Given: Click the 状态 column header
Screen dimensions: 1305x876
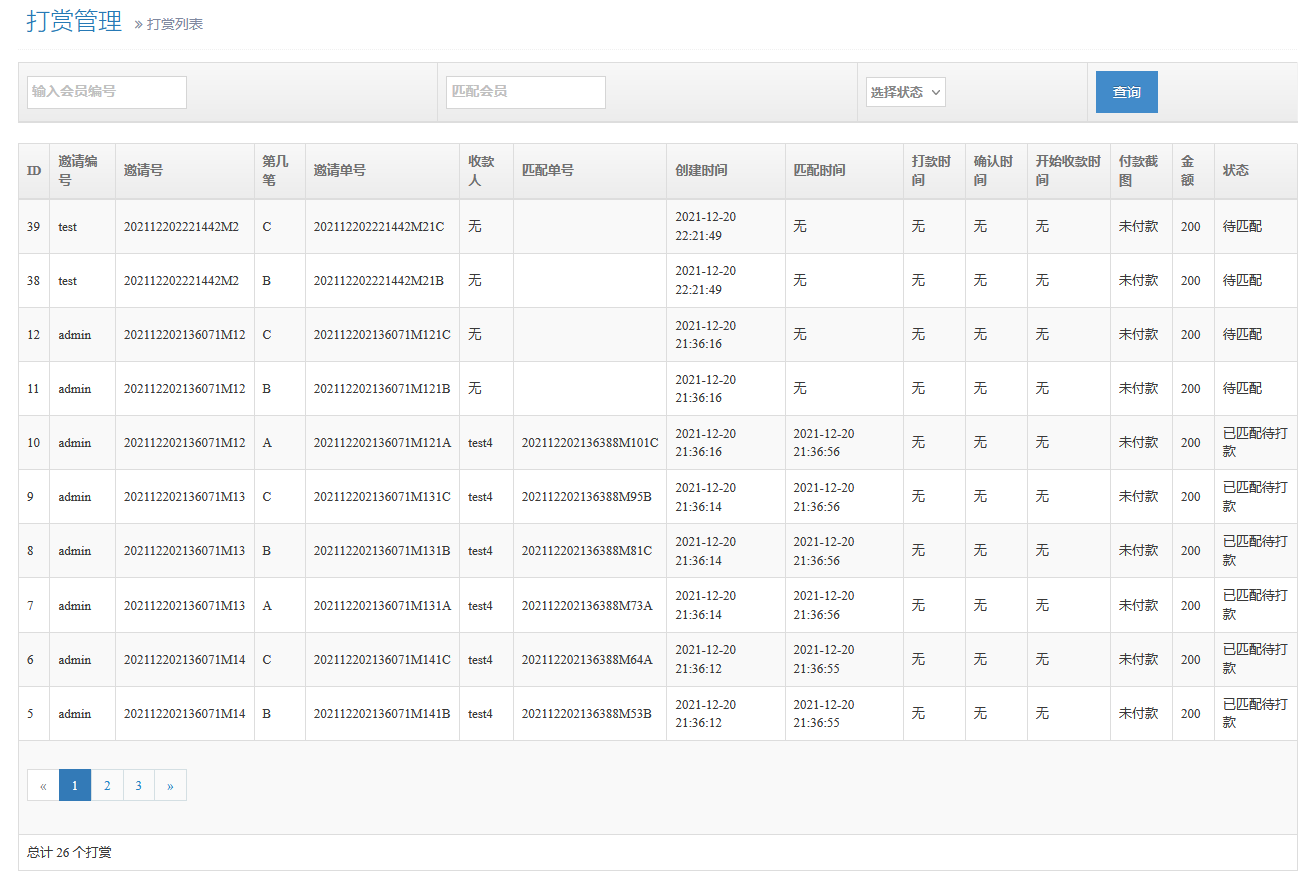Looking at the screenshot, I should click(1236, 171).
